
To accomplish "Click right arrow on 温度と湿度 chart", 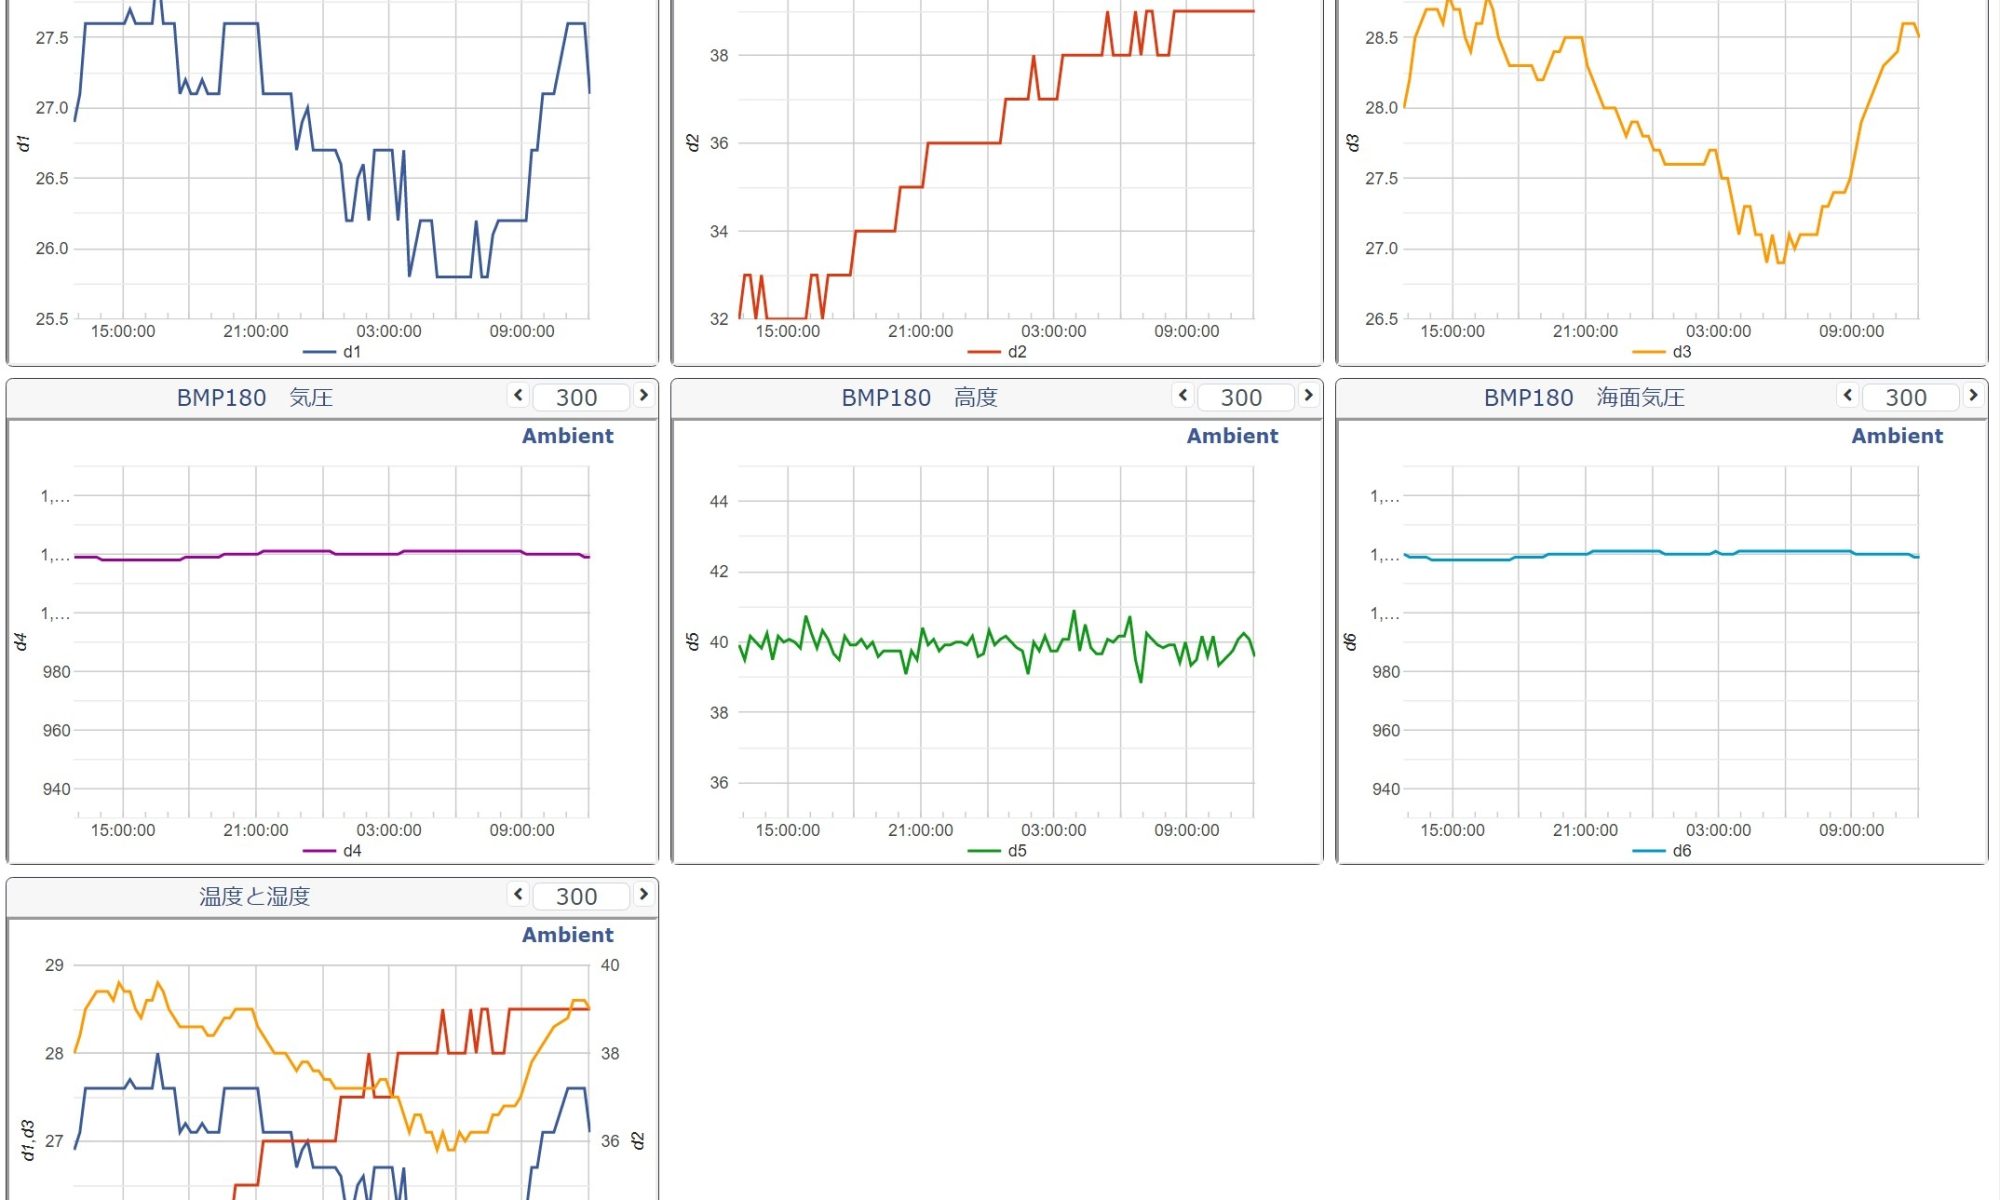I will click(x=644, y=895).
